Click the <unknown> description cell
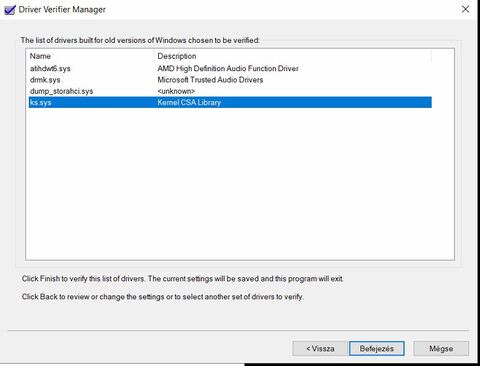This screenshot has height=366, width=480. click(176, 91)
